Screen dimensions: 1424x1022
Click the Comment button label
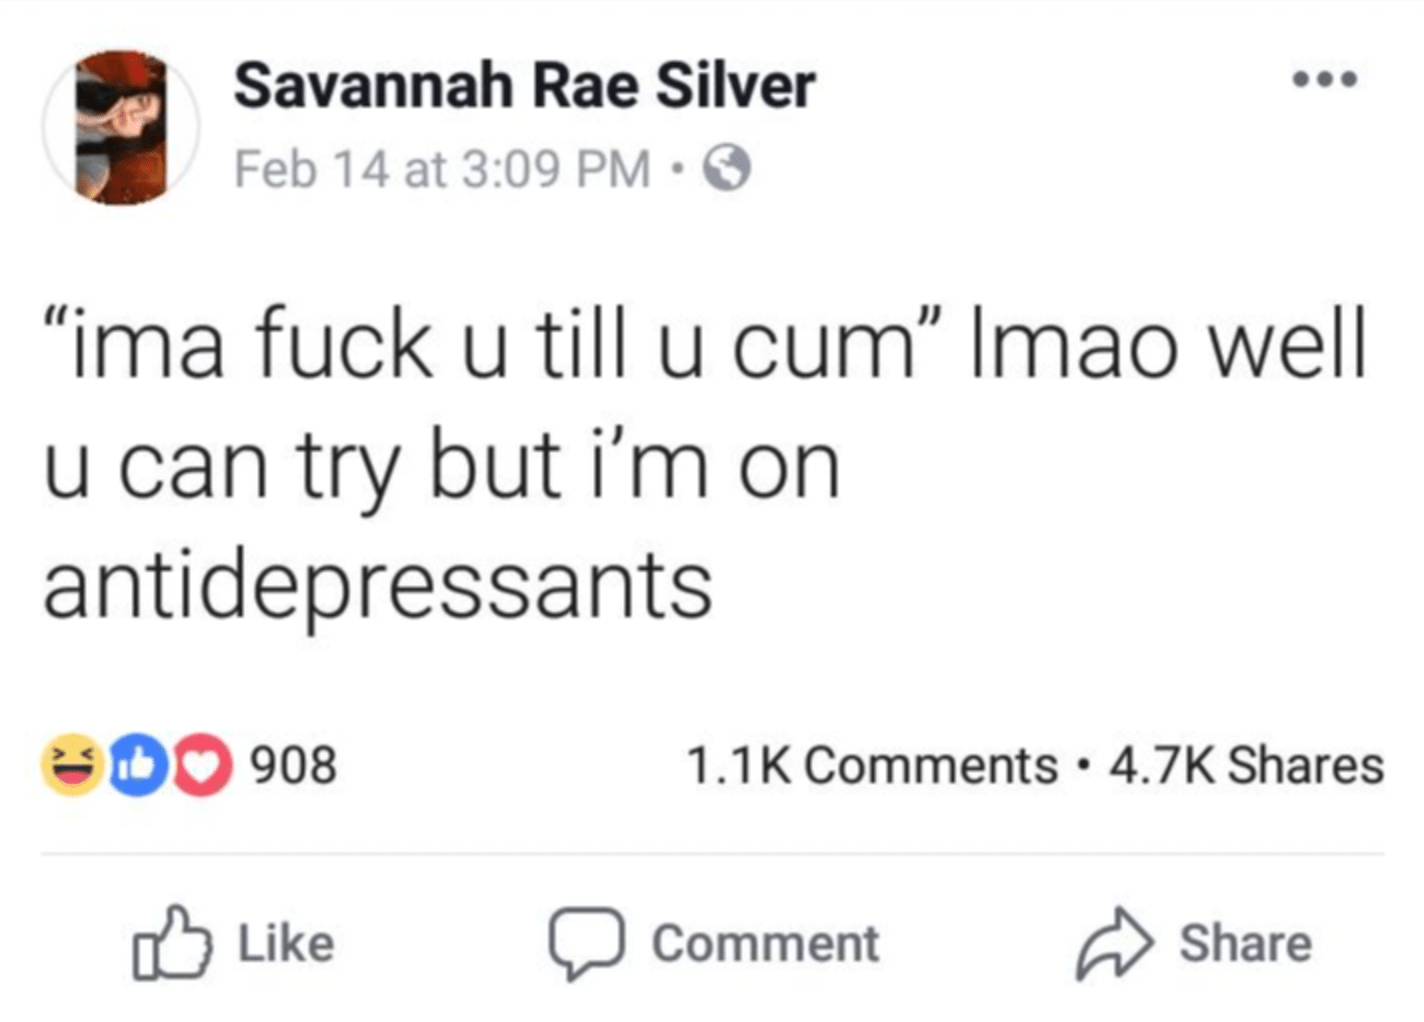[766, 943]
